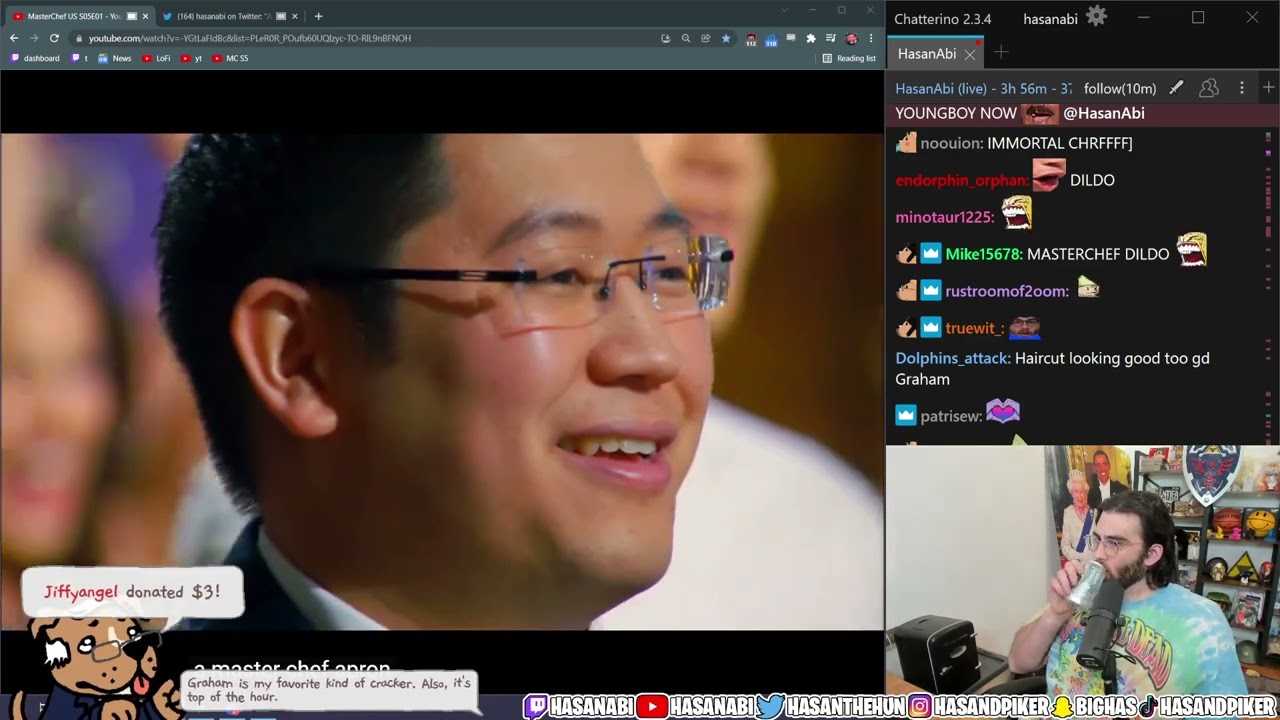Switch to the hasanabi on Twitter tab
This screenshot has height=720, width=1280.
point(230,16)
